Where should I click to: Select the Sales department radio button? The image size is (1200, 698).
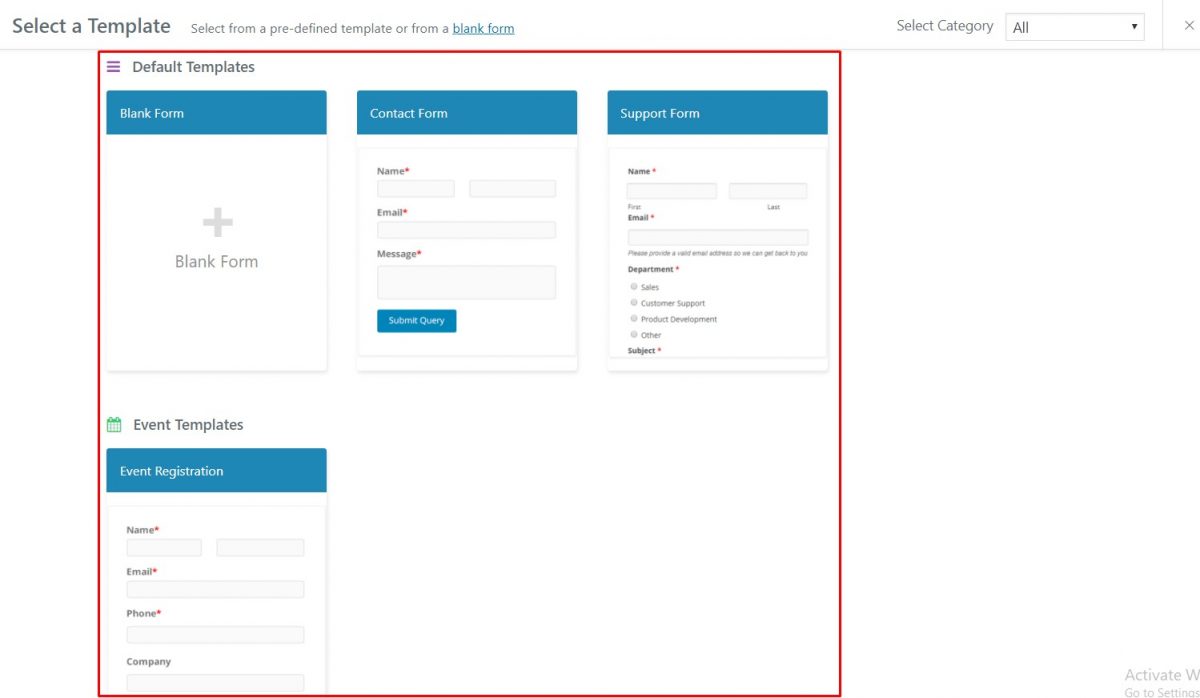pos(634,286)
